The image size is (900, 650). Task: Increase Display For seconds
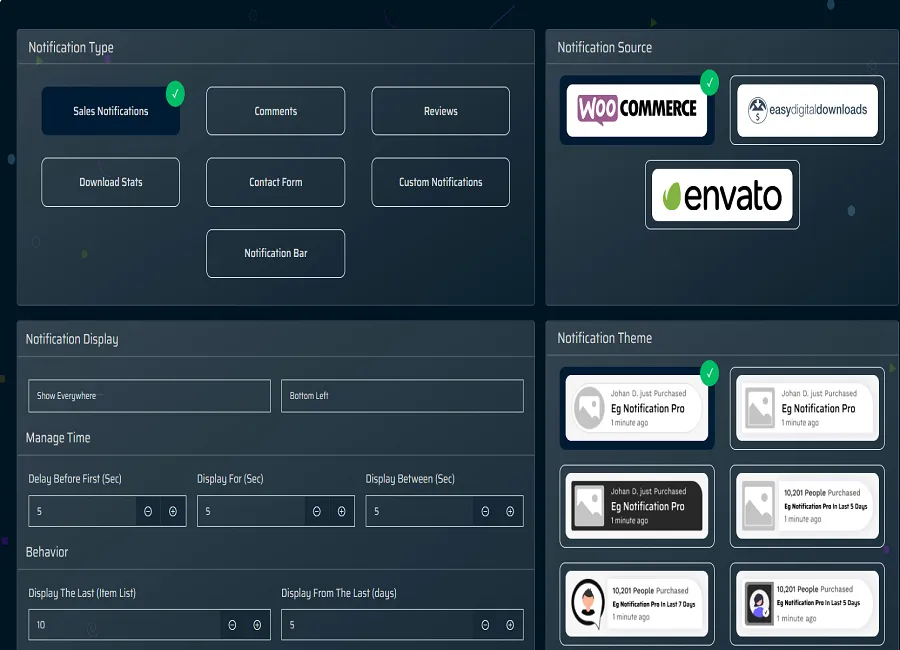click(x=342, y=511)
